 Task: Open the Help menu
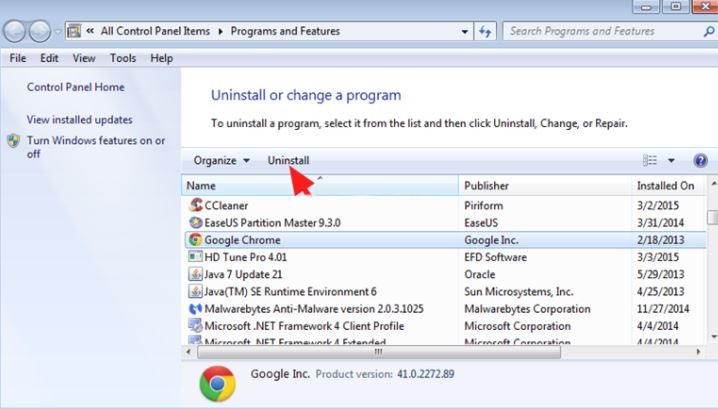pyautogui.click(x=162, y=58)
